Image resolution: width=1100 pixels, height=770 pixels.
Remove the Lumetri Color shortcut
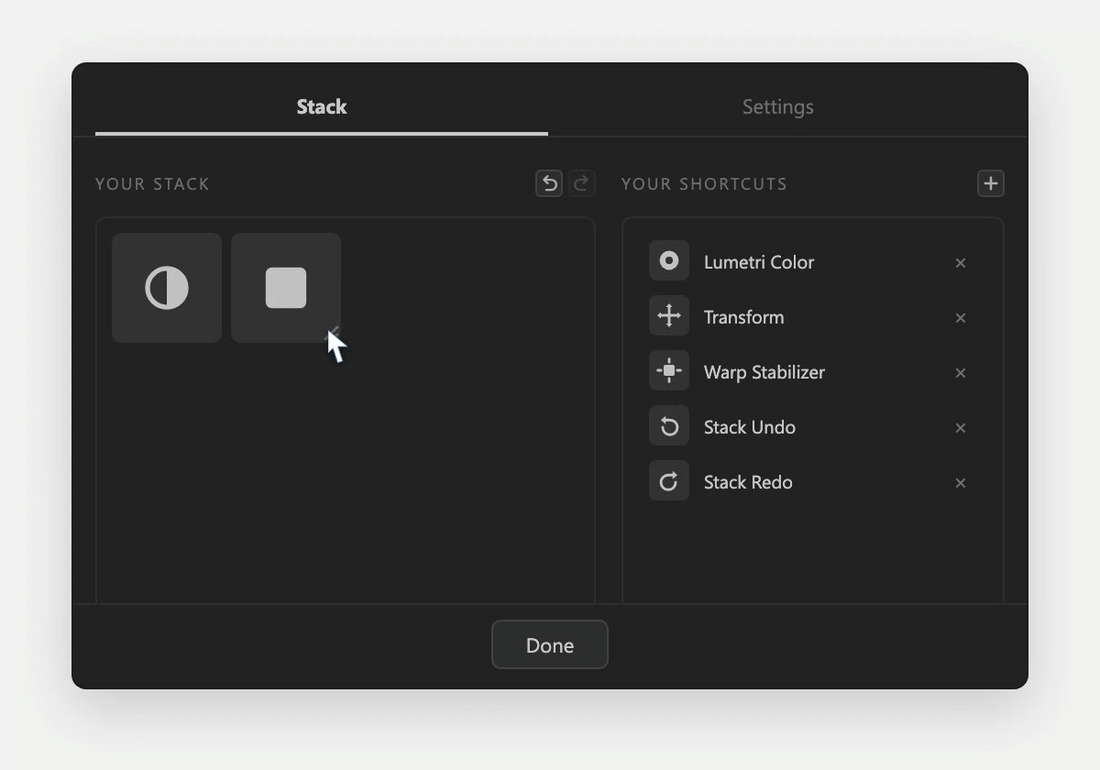click(960, 263)
